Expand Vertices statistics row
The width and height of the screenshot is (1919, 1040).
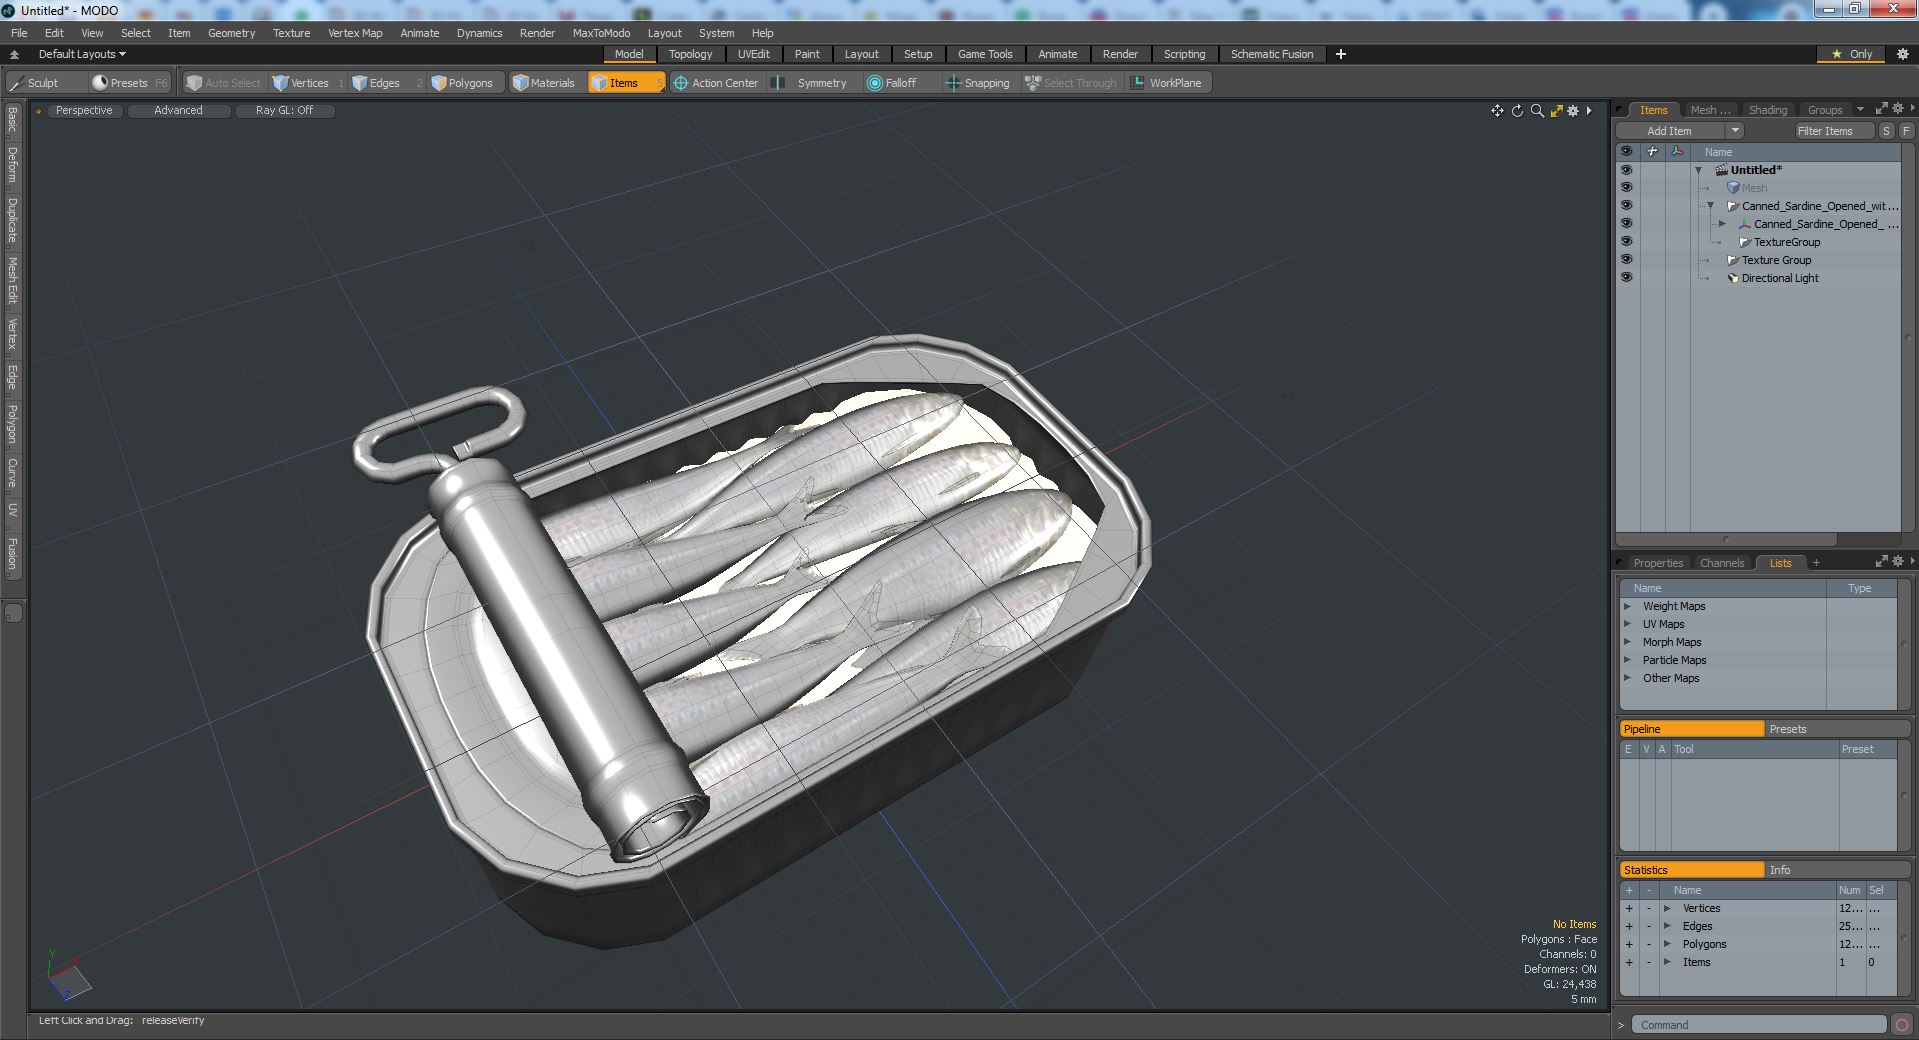click(1667, 908)
